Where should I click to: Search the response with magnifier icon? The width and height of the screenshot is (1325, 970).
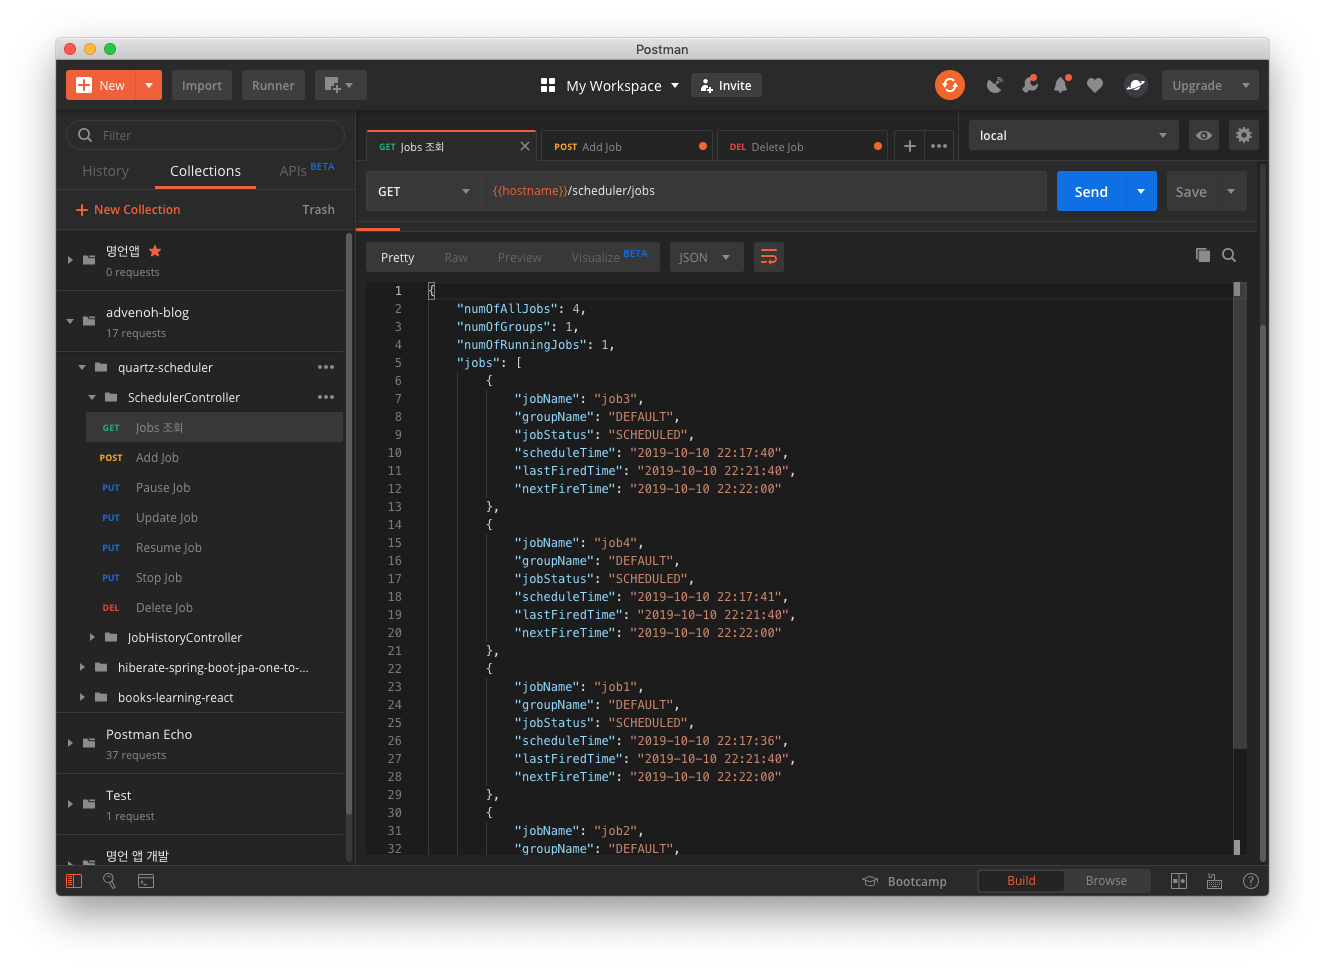(1229, 255)
